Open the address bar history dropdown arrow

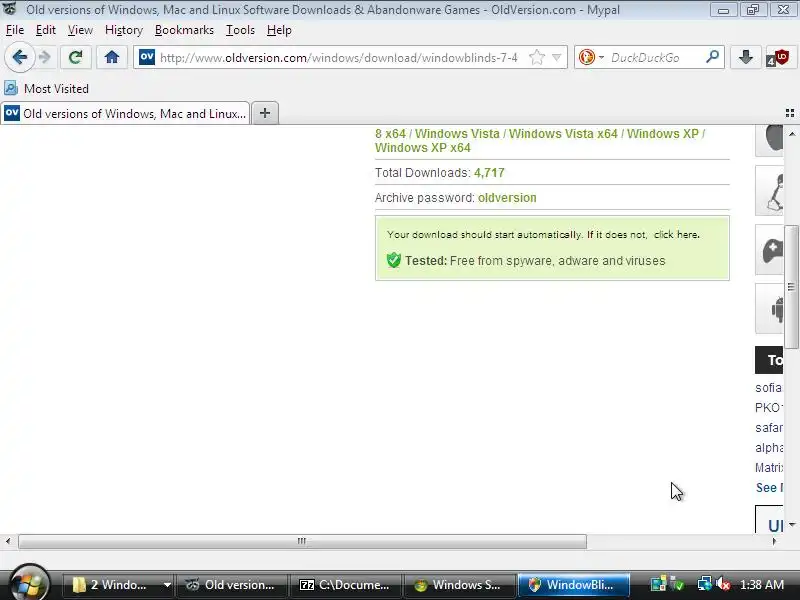click(x=557, y=57)
